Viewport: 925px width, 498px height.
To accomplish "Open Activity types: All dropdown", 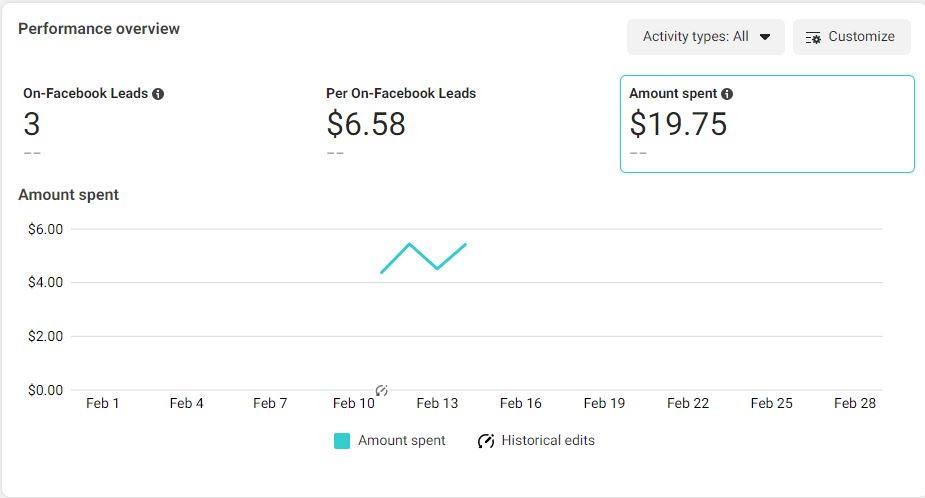I will [x=705, y=37].
